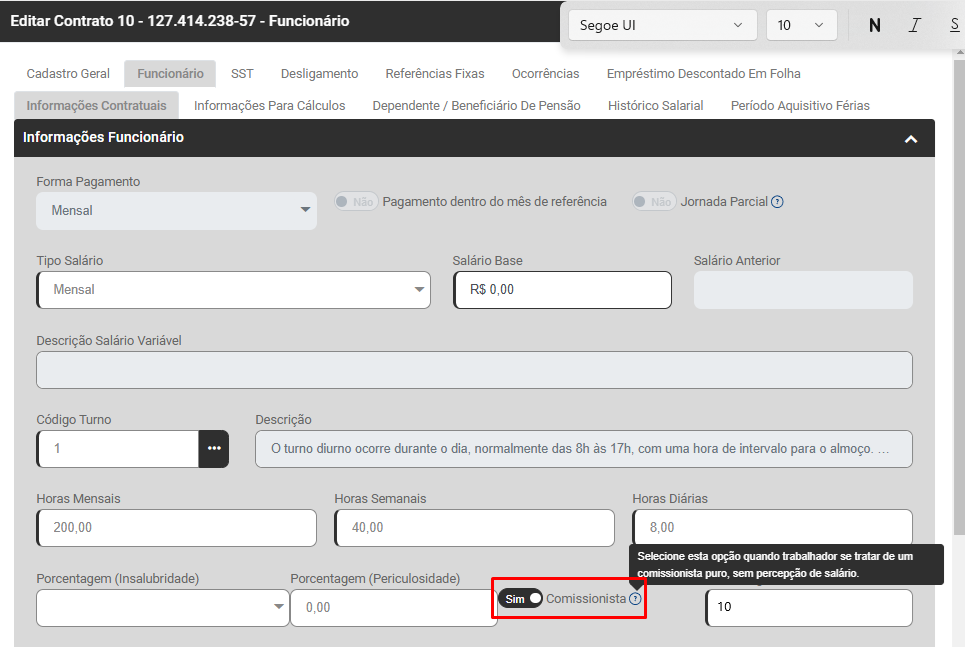Open Código Turno lookup ellipsis button
Image resolution: width=965 pixels, height=650 pixels.
point(214,449)
